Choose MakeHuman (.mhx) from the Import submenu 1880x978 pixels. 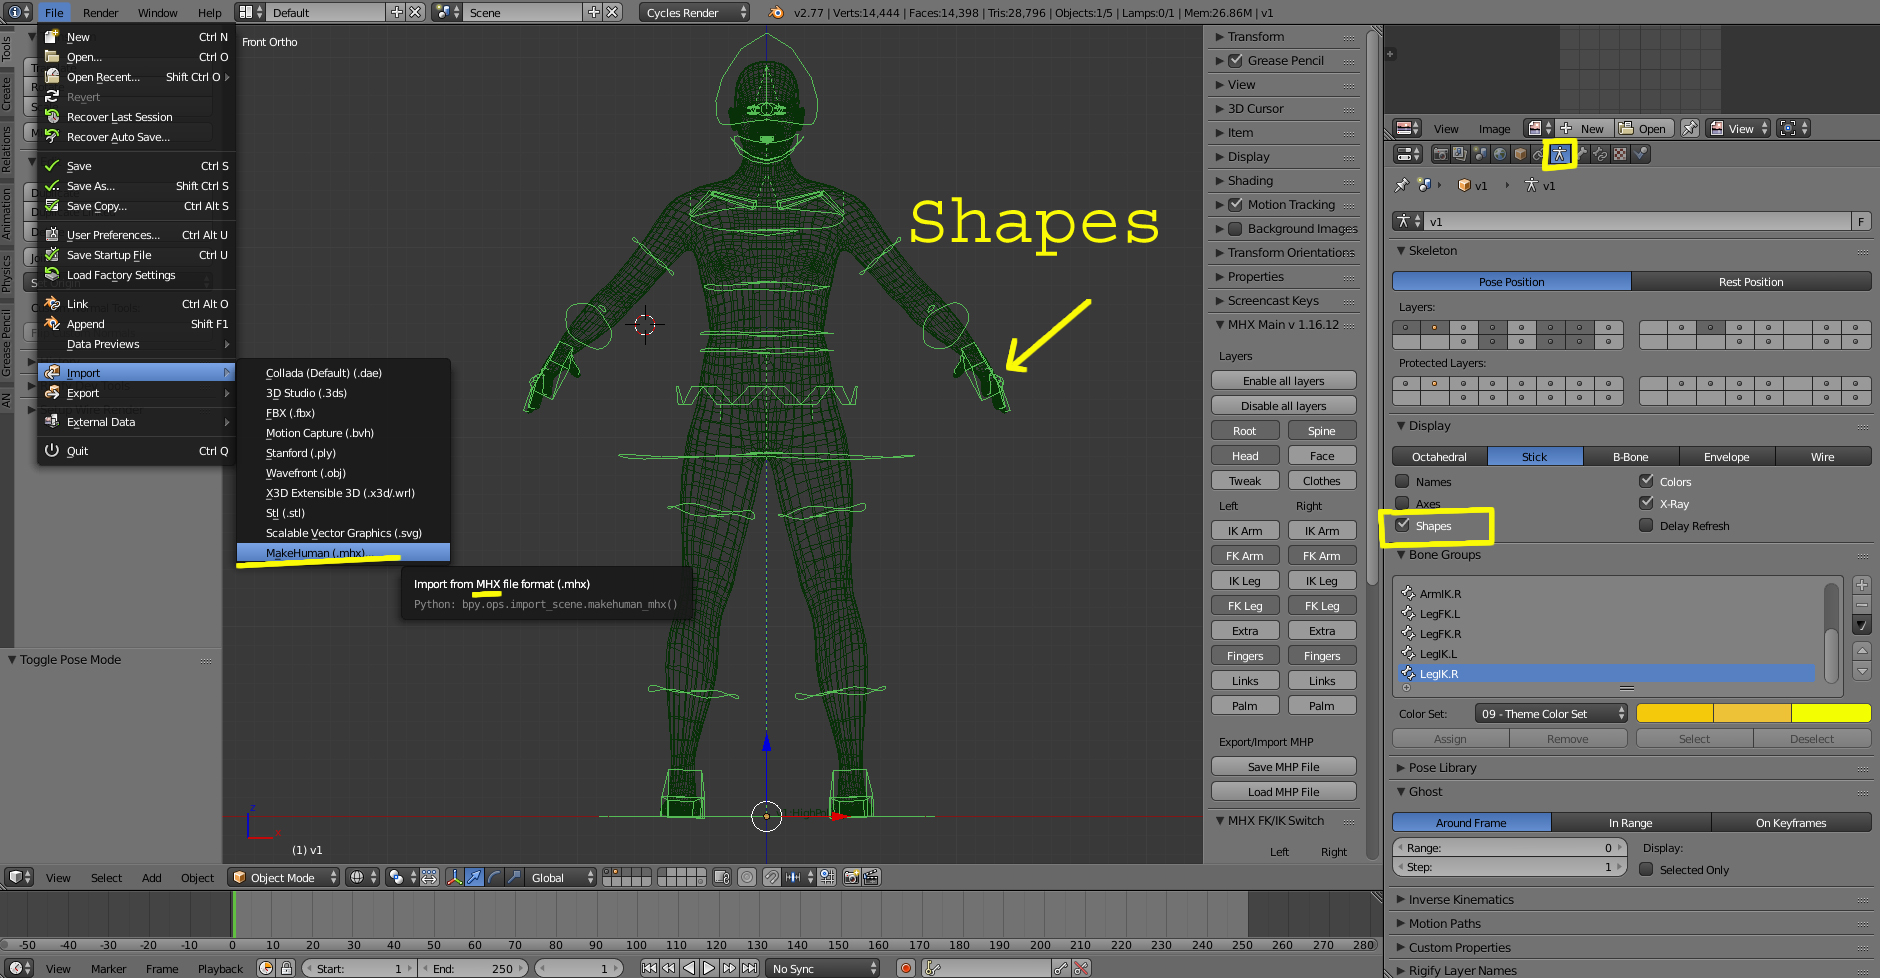point(315,553)
